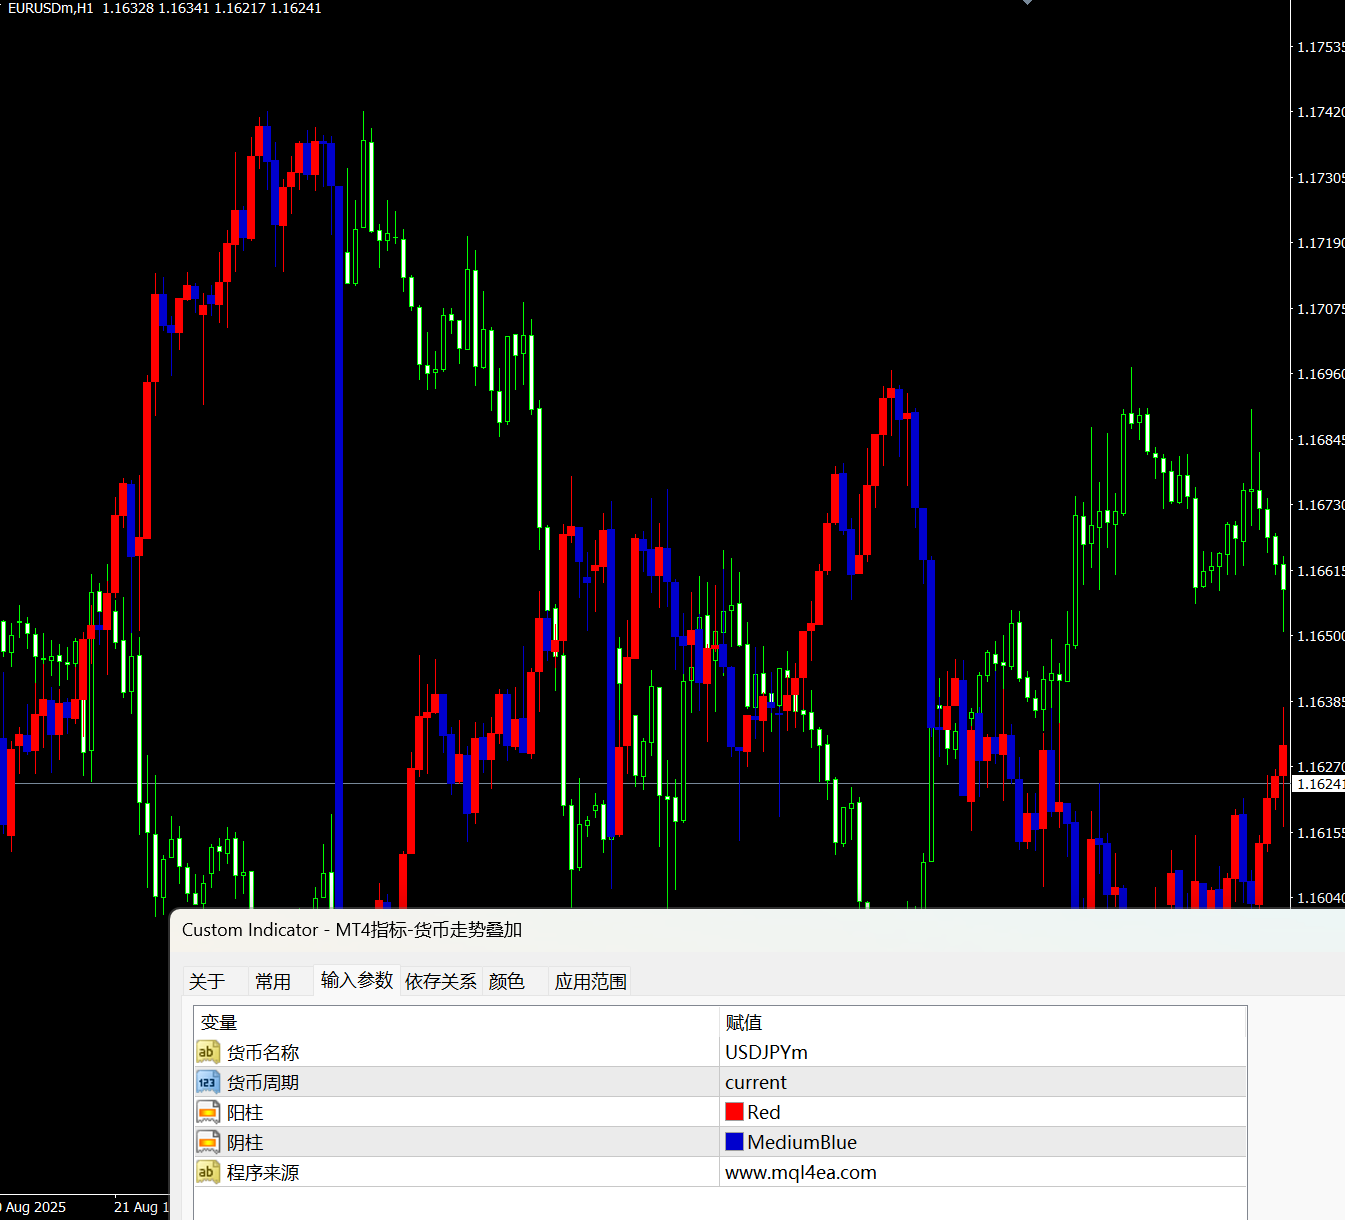Viewport: 1345px width, 1220px height.
Task: Click the www.mql4ea.com value cell
Action: [x=980, y=1172]
